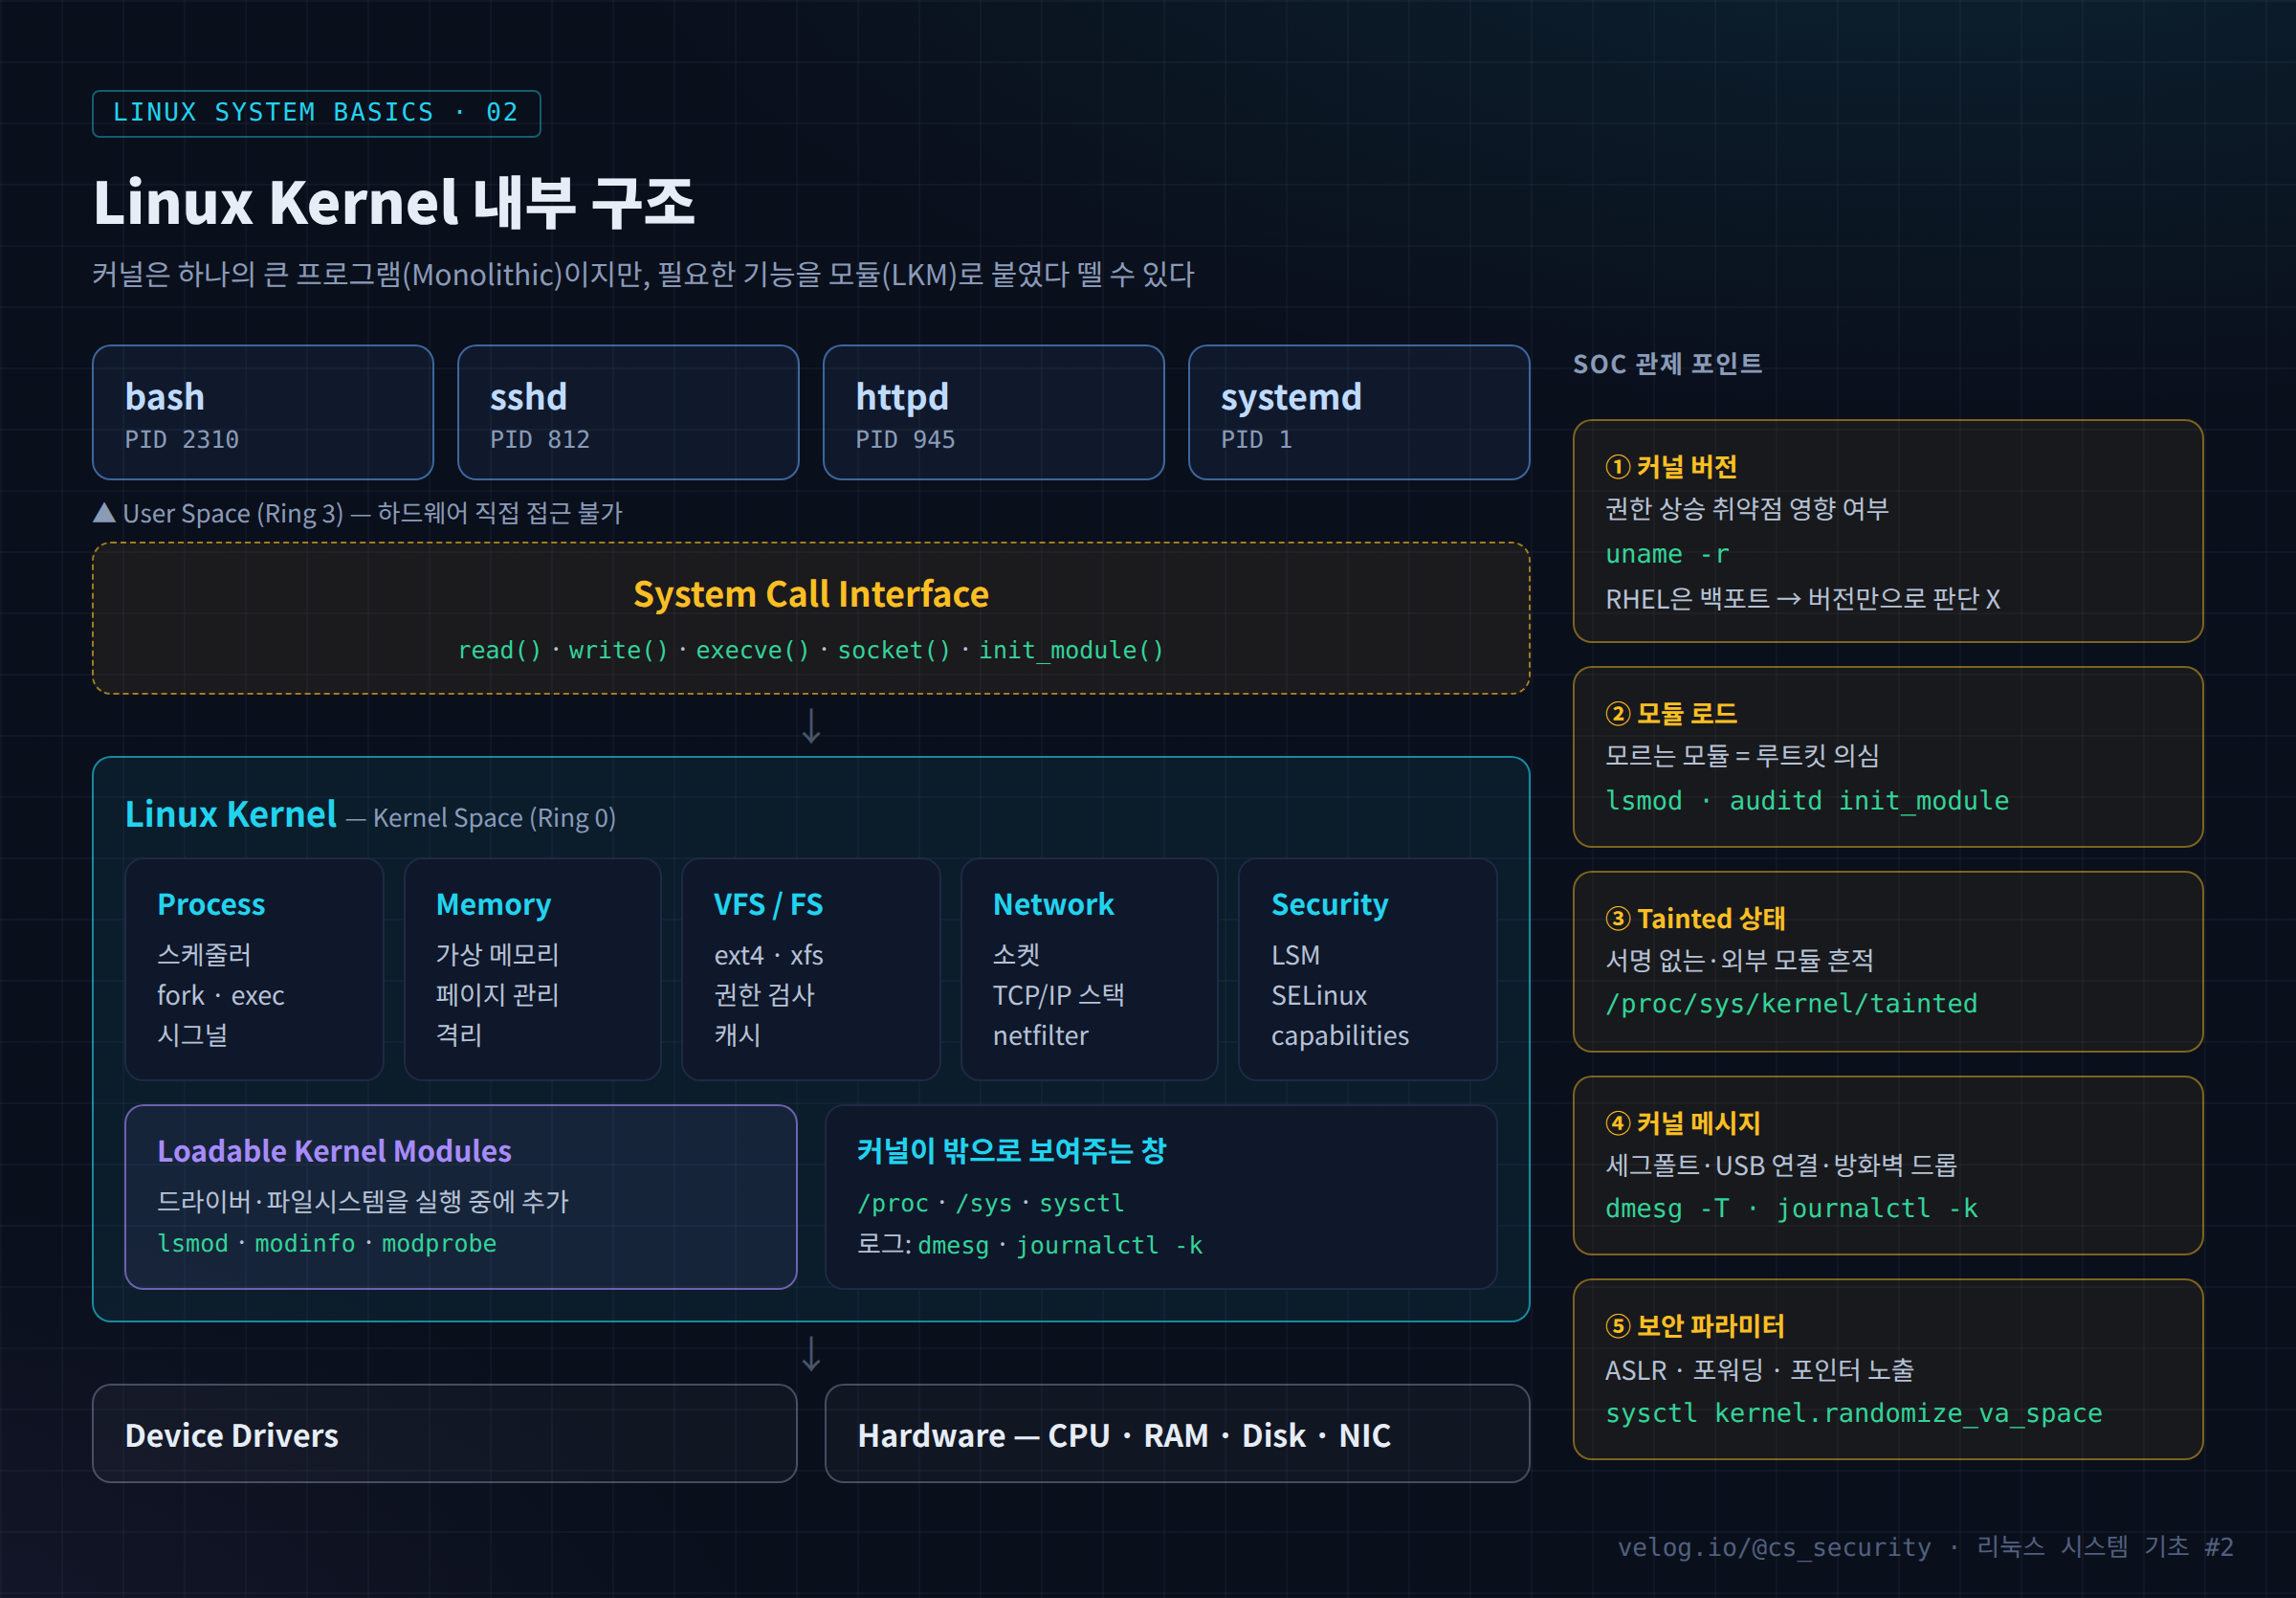This screenshot has width=2296, height=1598.
Task: Click the SOC 관제 포인트 sidebar title
Action: tap(1667, 364)
